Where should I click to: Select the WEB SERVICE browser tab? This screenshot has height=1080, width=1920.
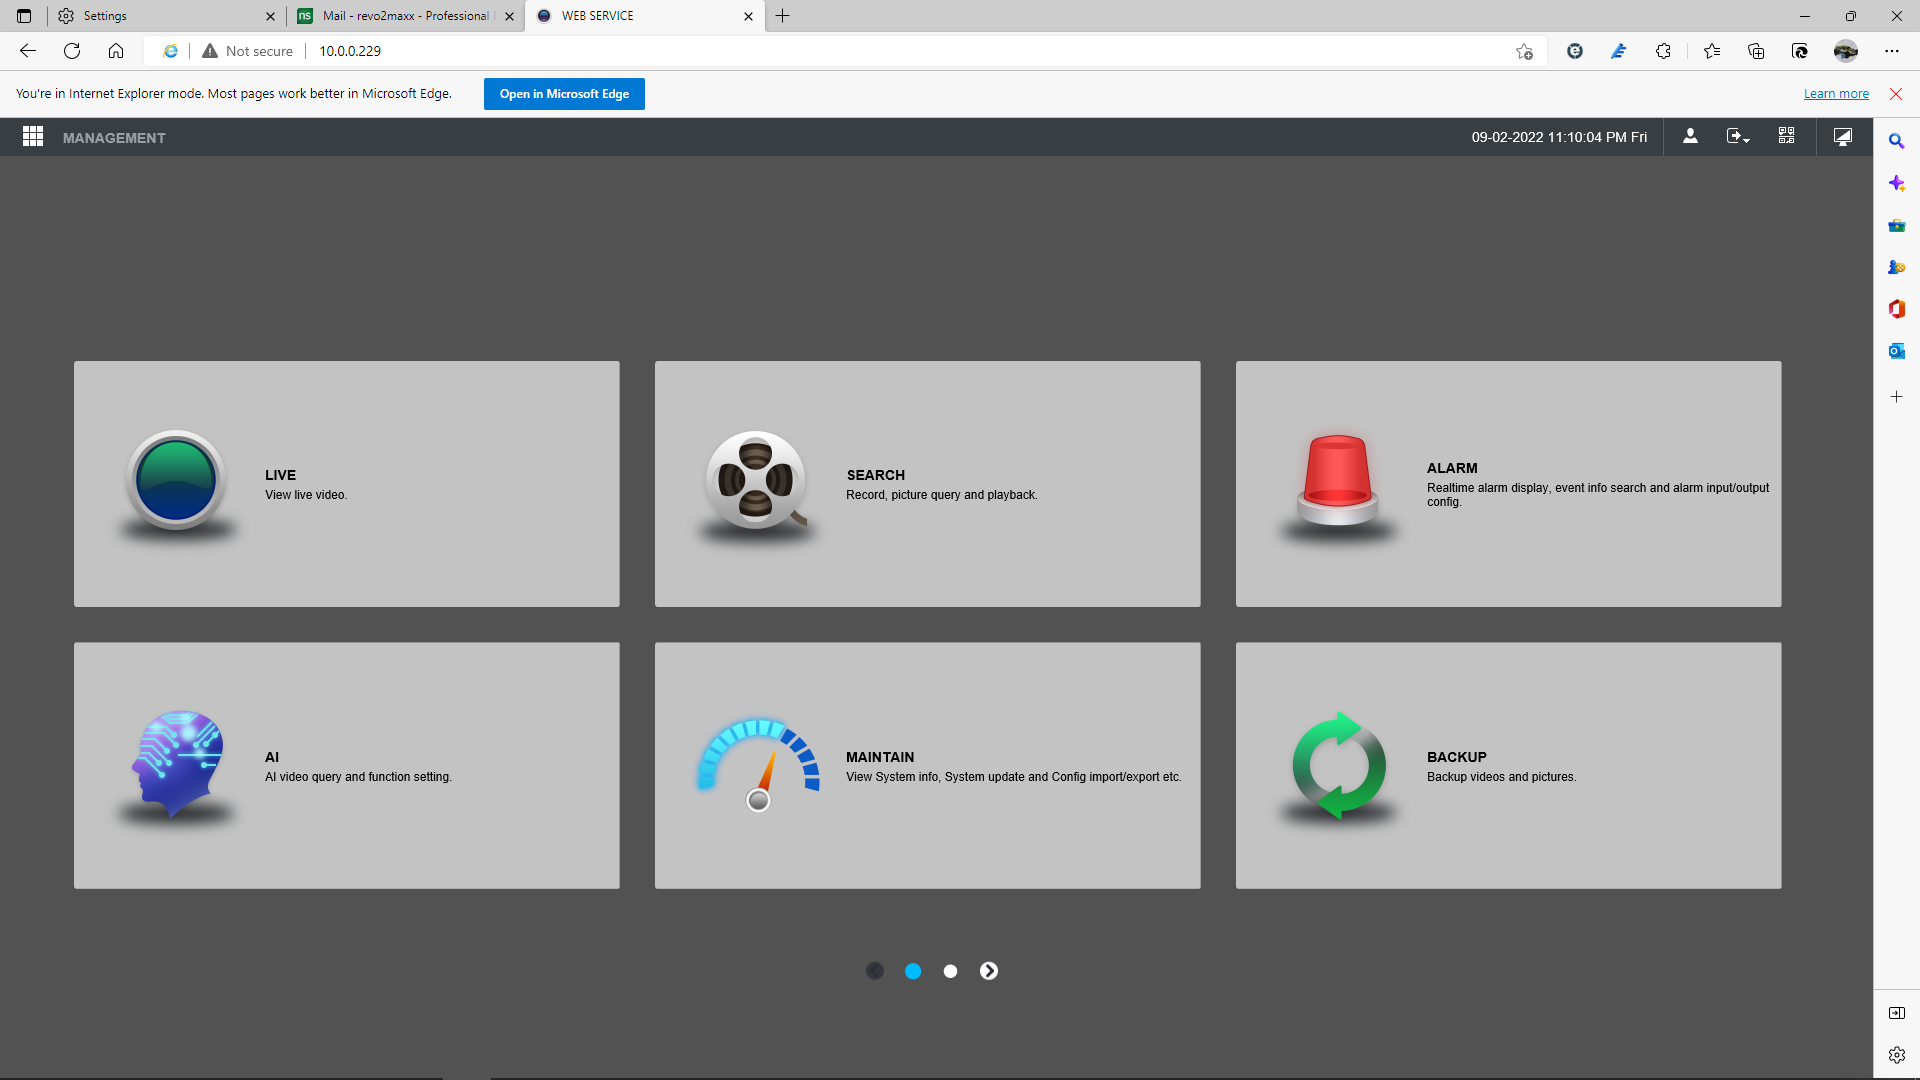[644, 16]
